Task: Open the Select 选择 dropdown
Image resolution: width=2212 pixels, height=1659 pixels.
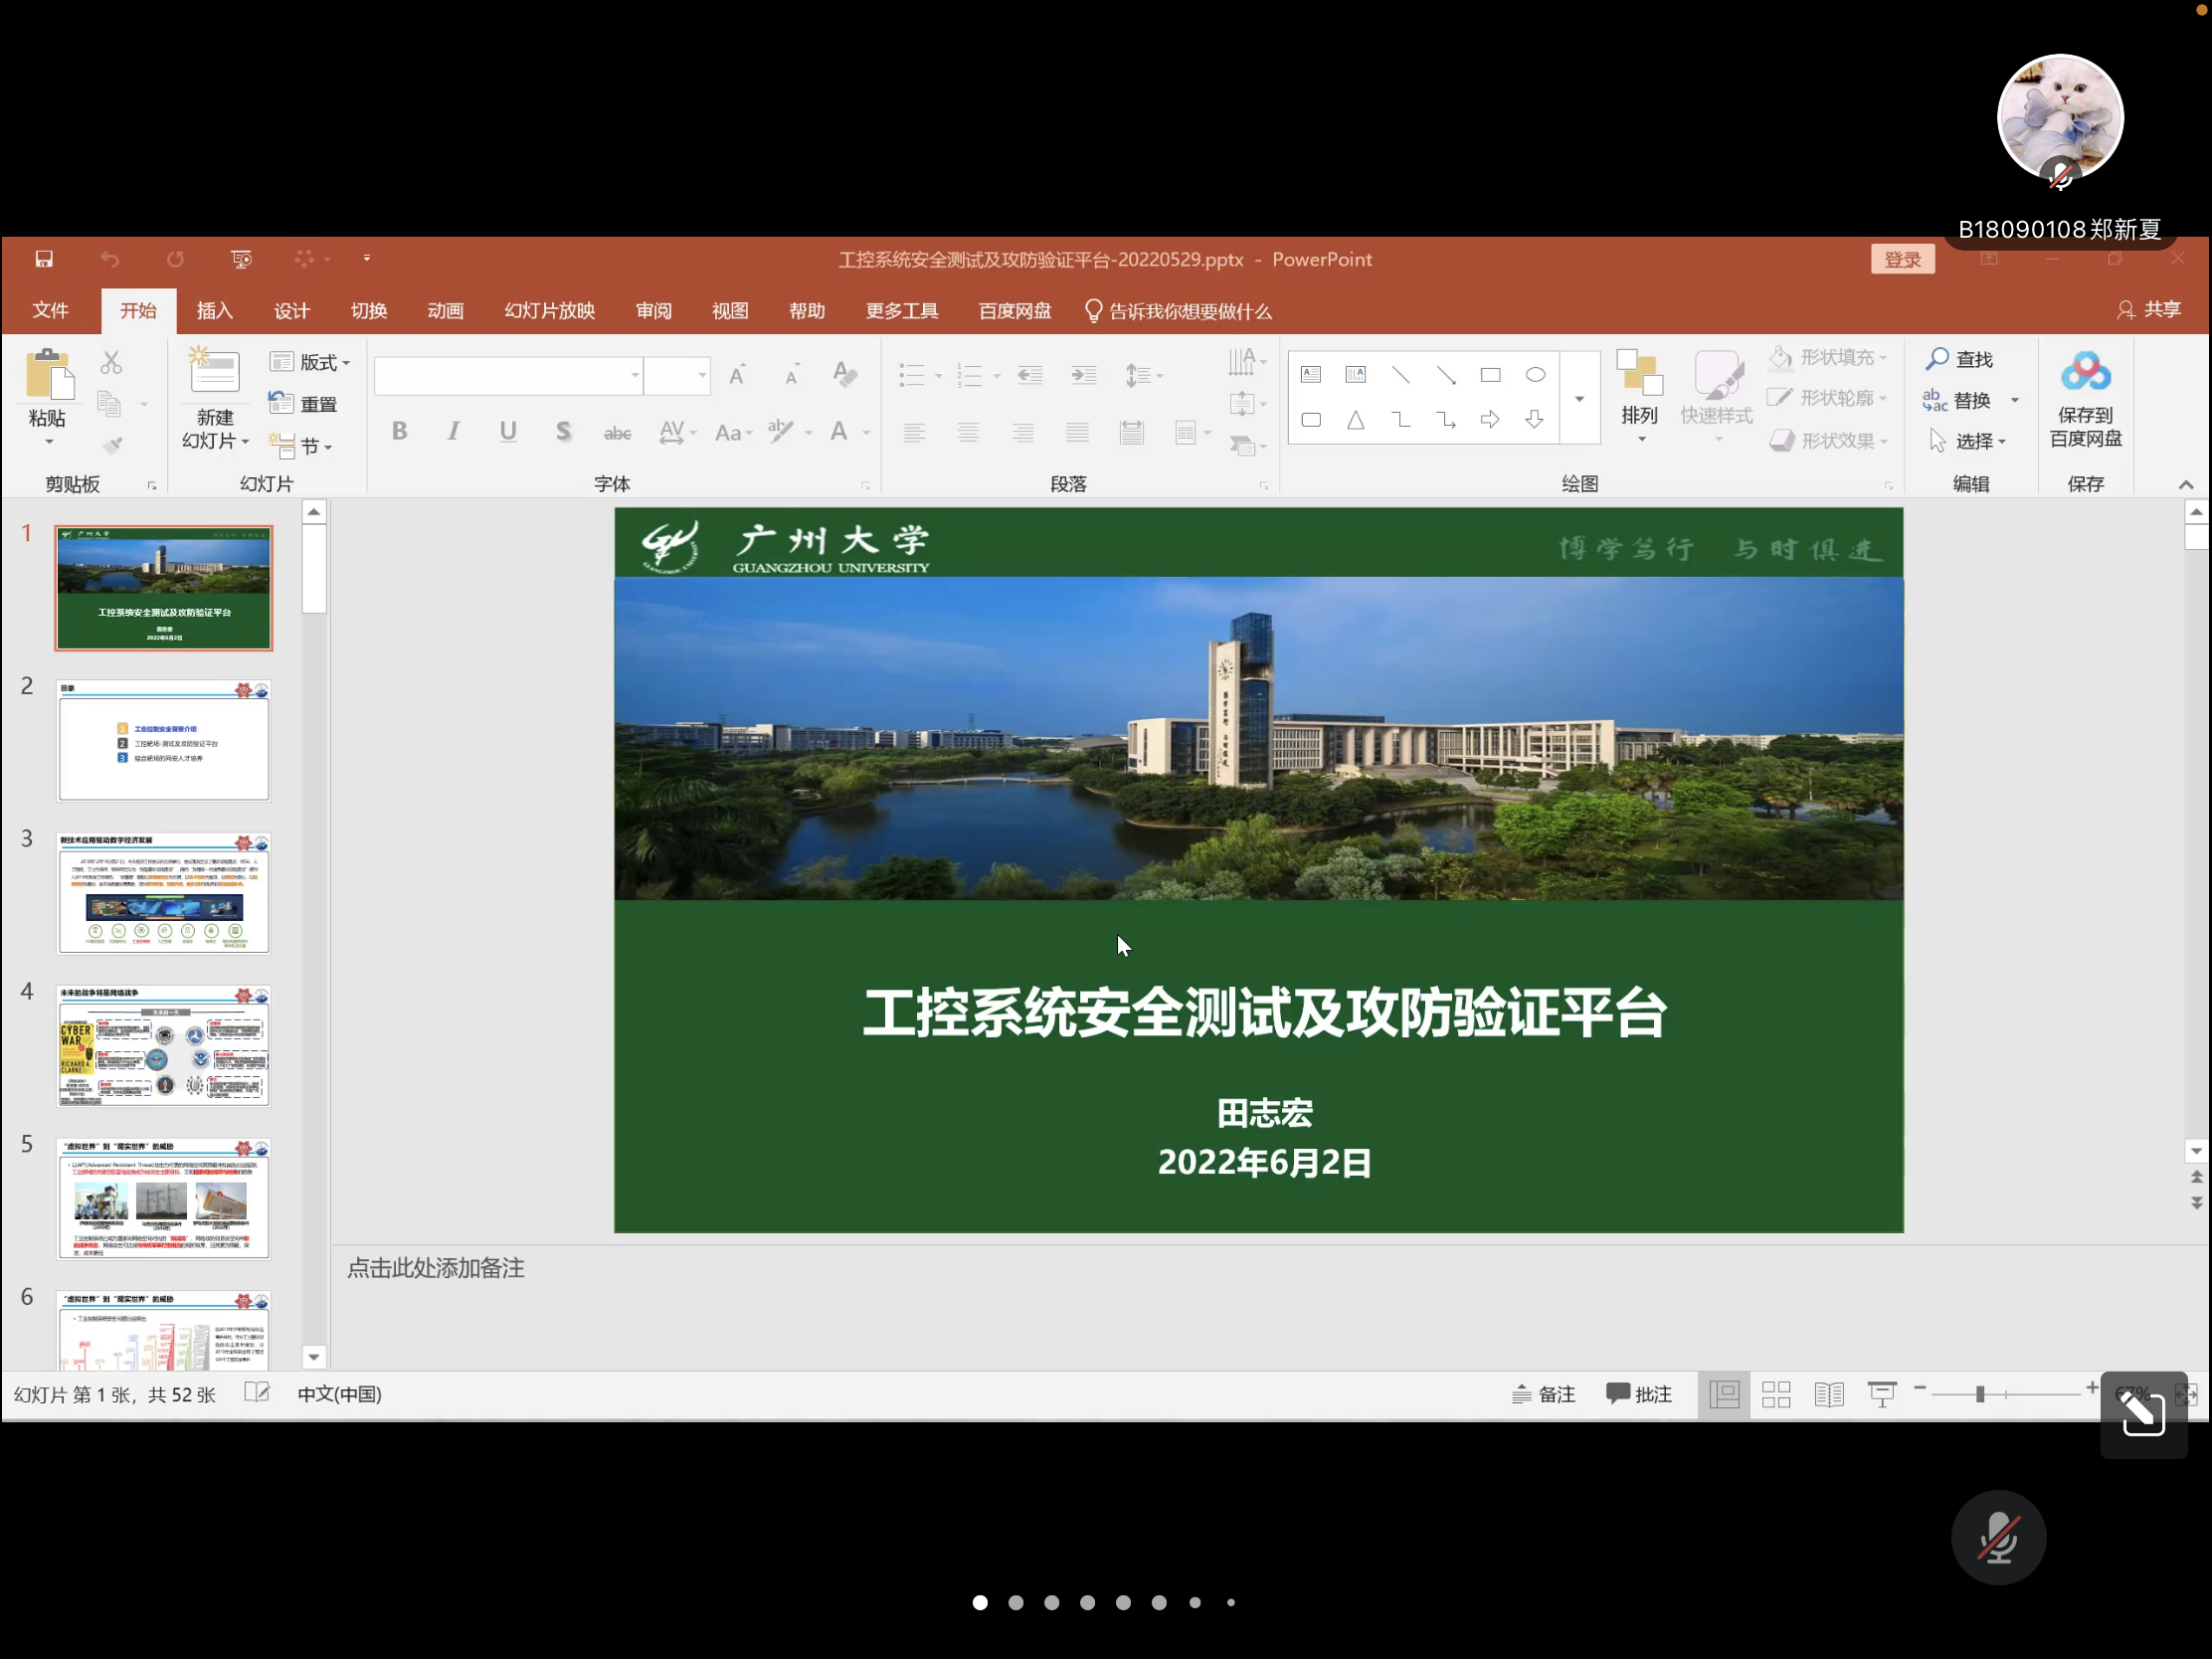Action: pyautogui.click(x=1968, y=441)
